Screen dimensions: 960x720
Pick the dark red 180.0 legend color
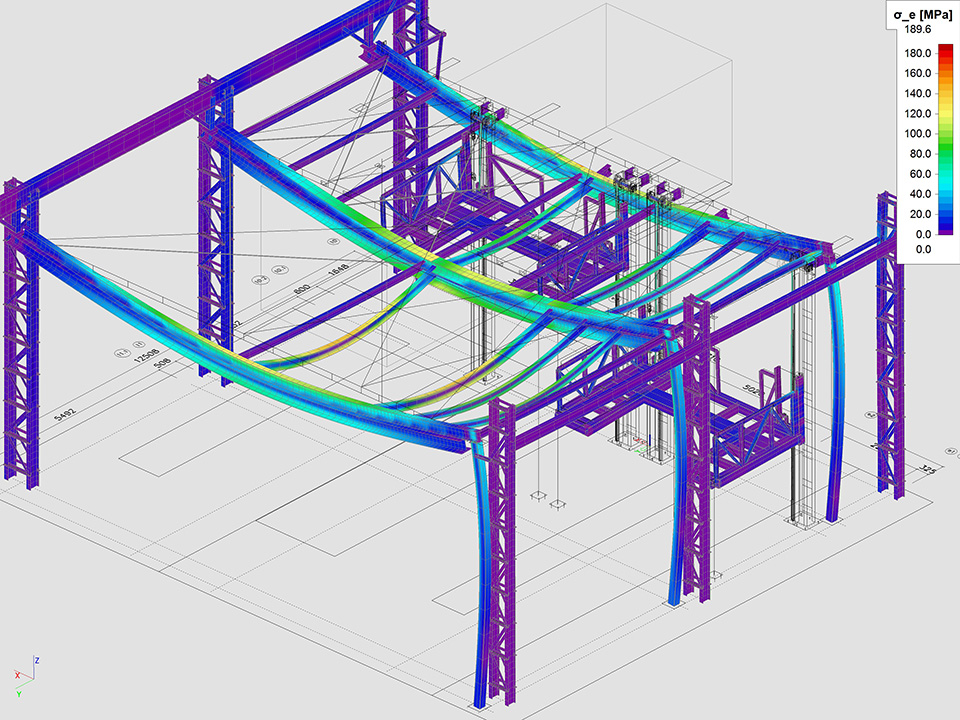point(946,53)
